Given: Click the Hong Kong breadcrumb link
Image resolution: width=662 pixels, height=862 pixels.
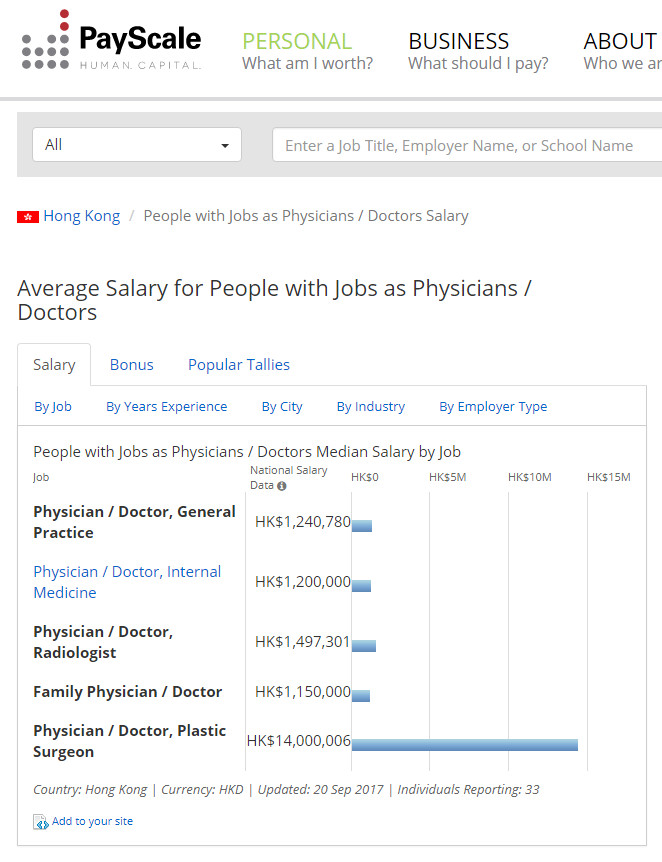Looking at the screenshot, I should pyautogui.click(x=81, y=216).
